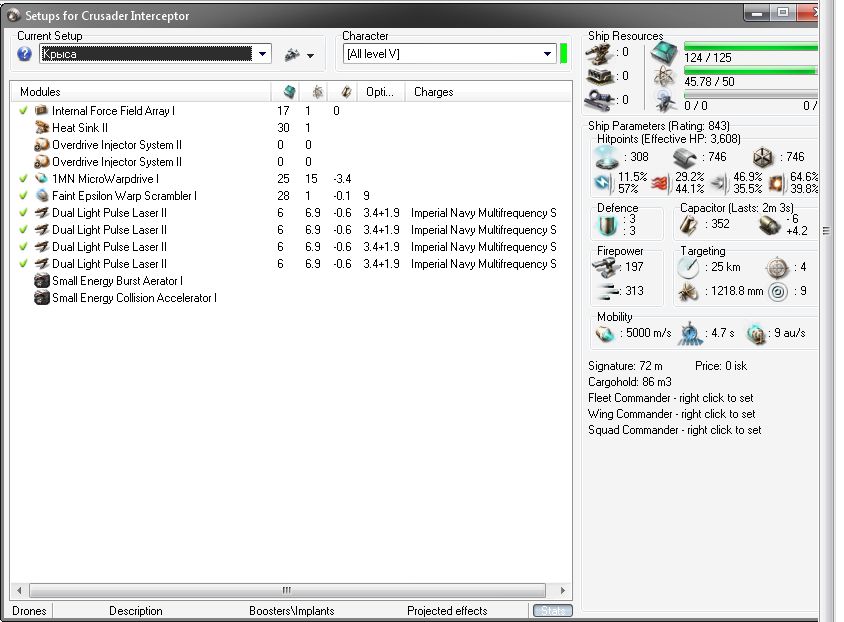The height and width of the screenshot is (622, 844).
Task: Open the Boosters\Implants tab
Action: click(292, 611)
